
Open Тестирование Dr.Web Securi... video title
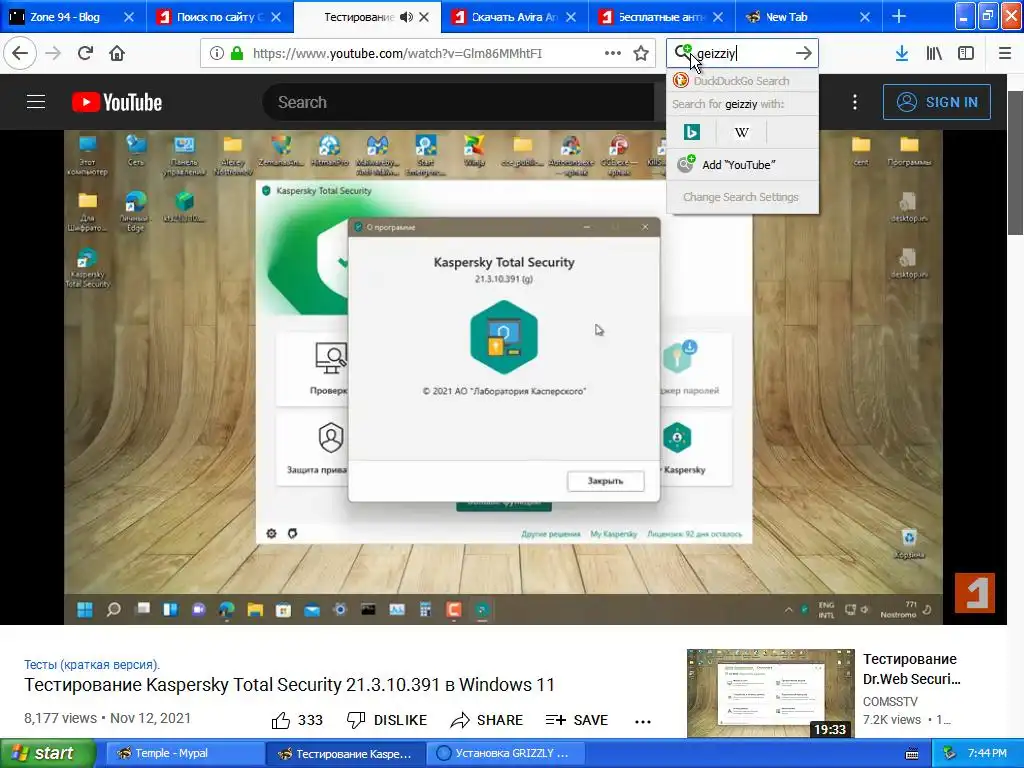click(912, 669)
